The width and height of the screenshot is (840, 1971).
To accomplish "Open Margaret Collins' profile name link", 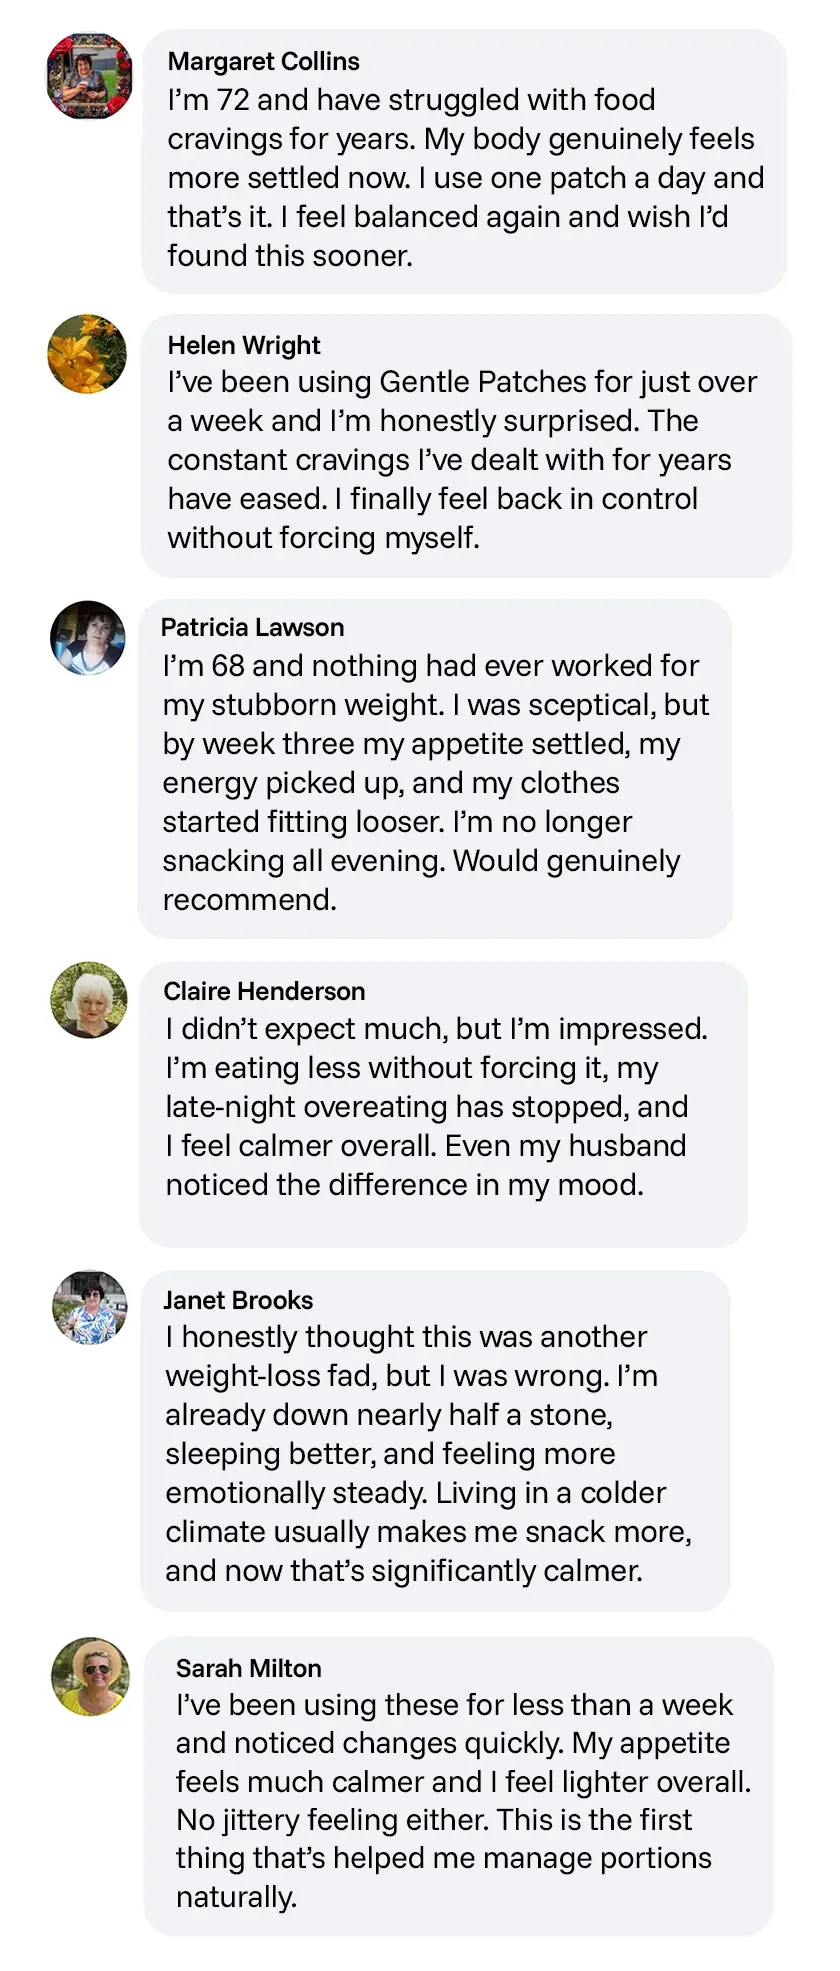I will [263, 61].
